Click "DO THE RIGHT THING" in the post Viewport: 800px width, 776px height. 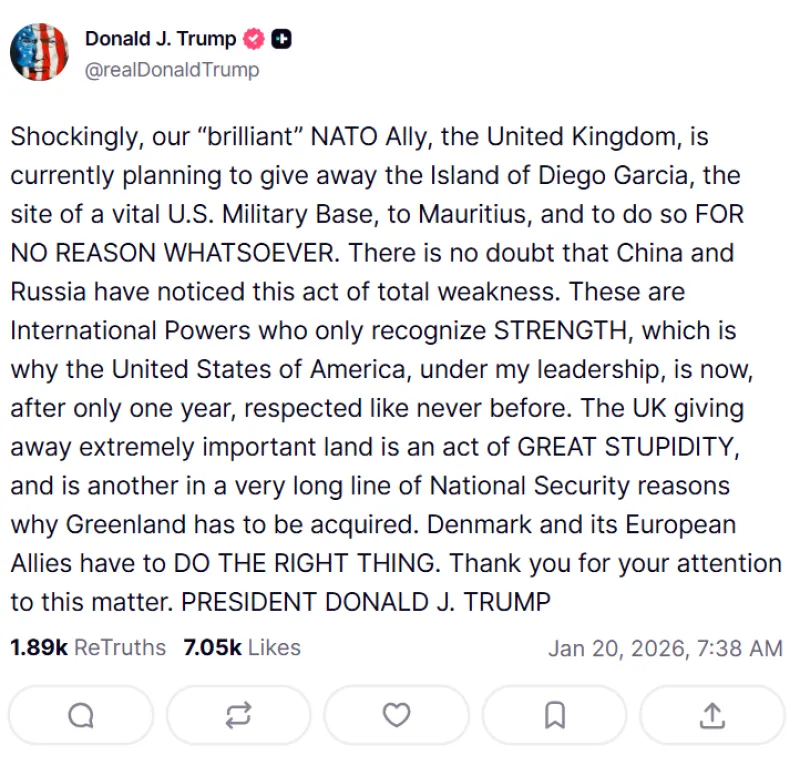pos(304,564)
